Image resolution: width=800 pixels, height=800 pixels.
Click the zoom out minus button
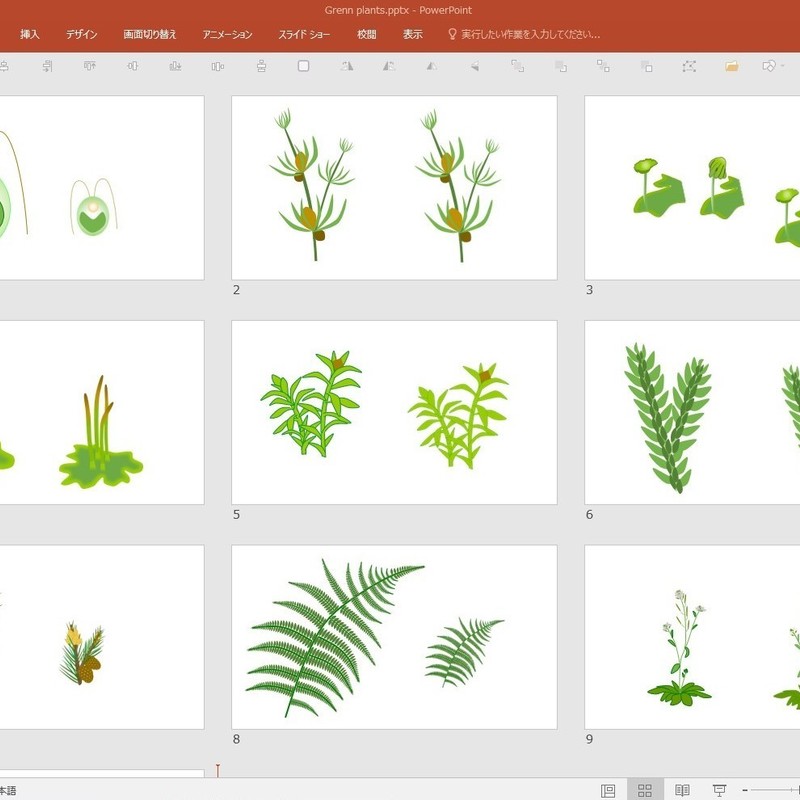coord(745,790)
